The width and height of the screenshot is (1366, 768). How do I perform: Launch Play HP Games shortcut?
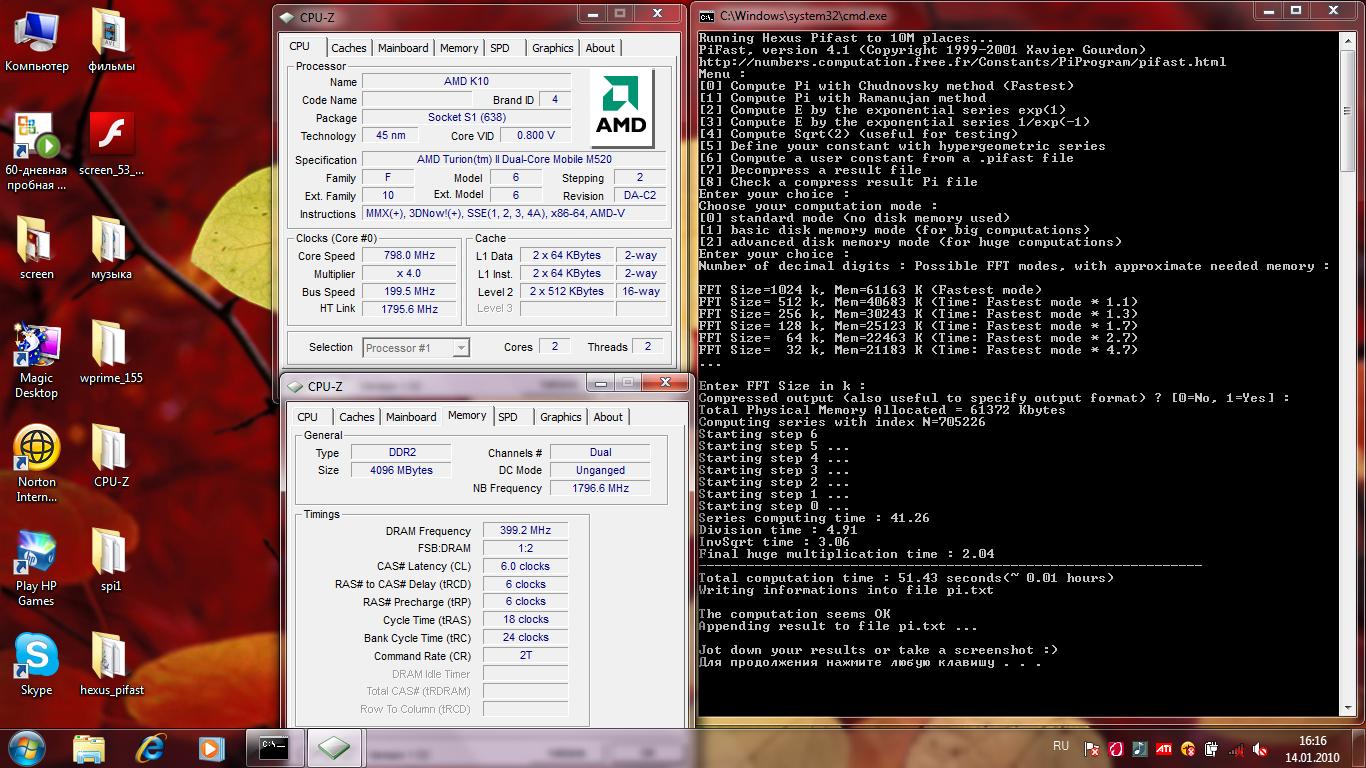click(37, 569)
